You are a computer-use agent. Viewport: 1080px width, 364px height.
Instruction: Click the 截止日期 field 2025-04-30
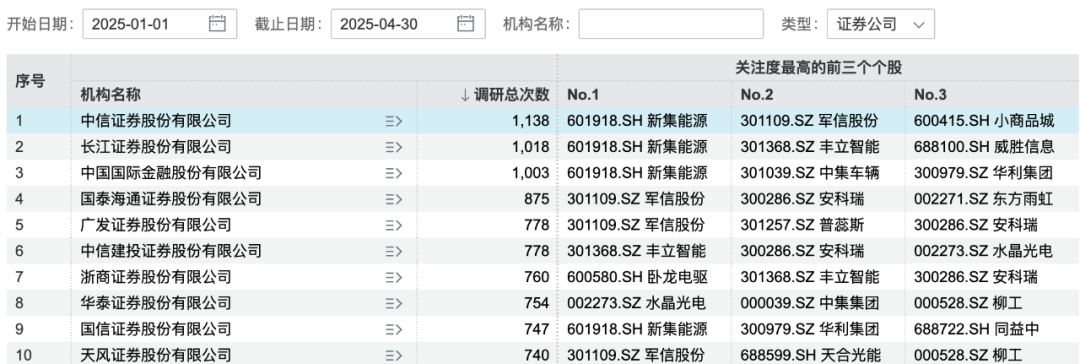[x=408, y=24]
